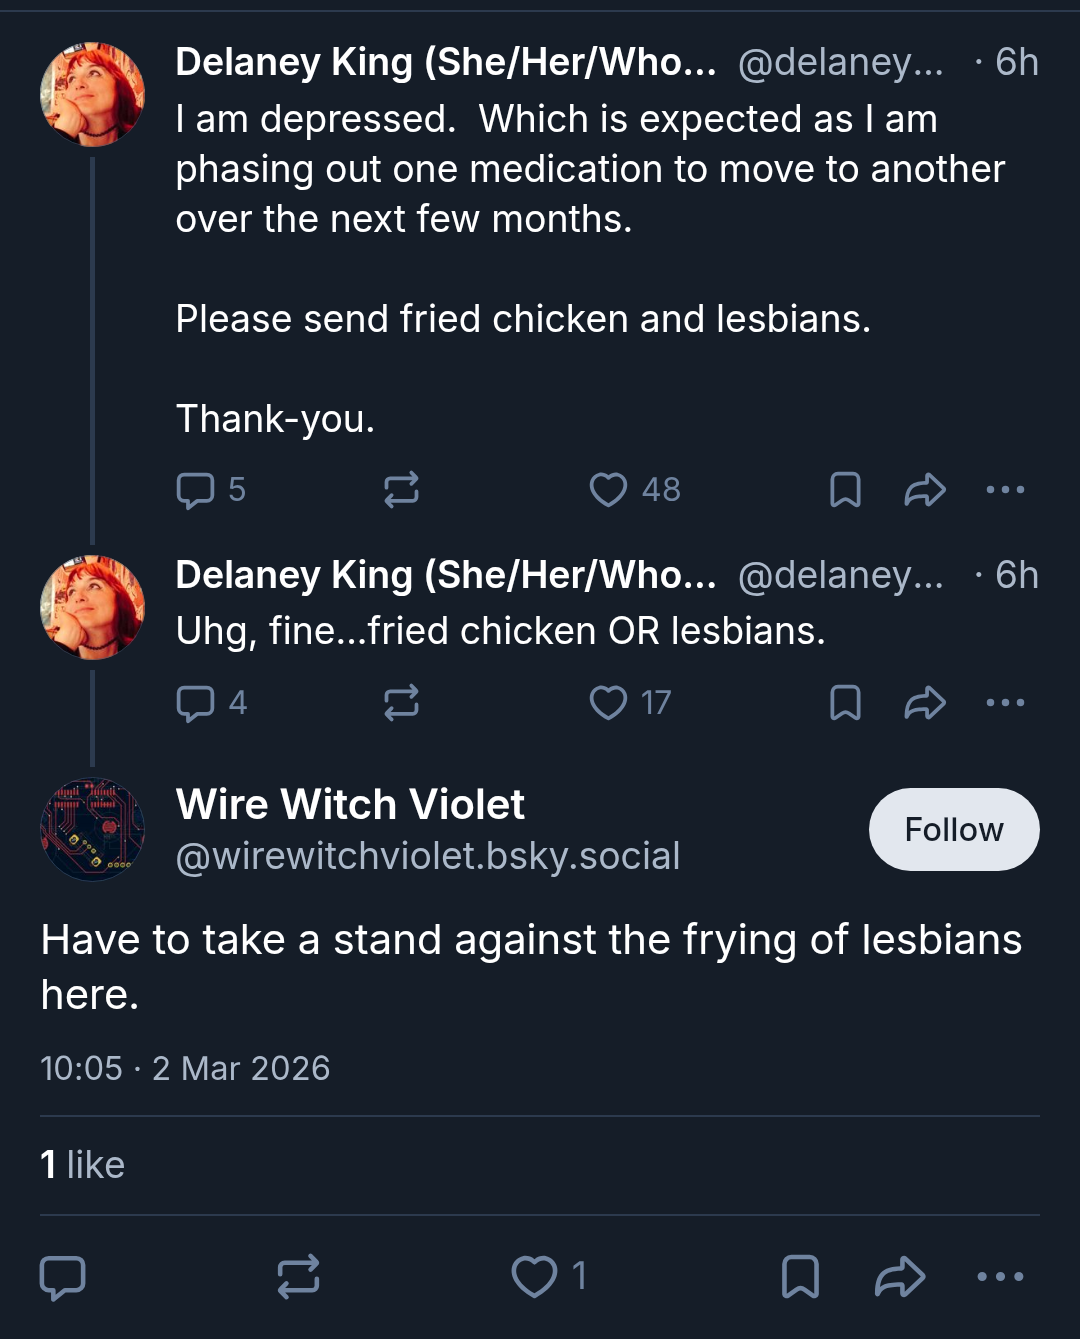This screenshot has height=1339, width=1080.
Task: Bookmark the 'Uhg, fine' post
Action: tap(845, 703)
